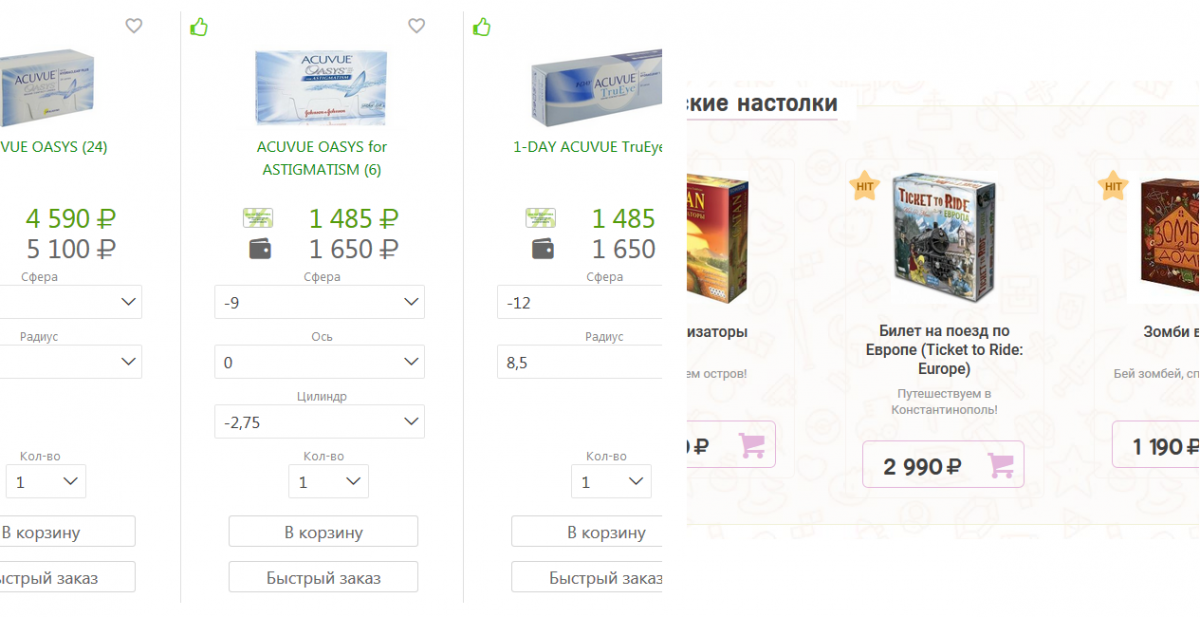Open the Сфера dropdown showing -12
The width and height of the screenshot is (1200, 617).
pos(580,302)
